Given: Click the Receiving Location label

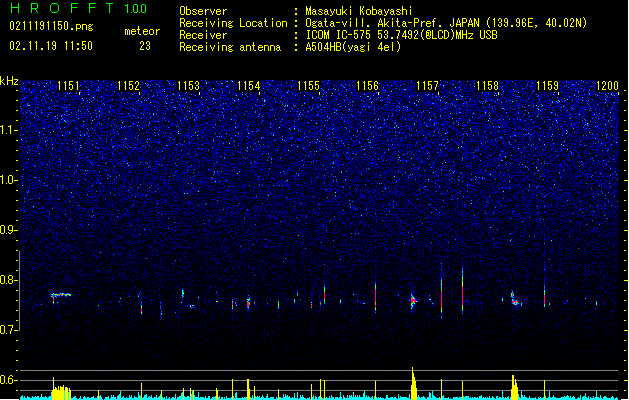Looking at the screenshot, I should [233, 23].
